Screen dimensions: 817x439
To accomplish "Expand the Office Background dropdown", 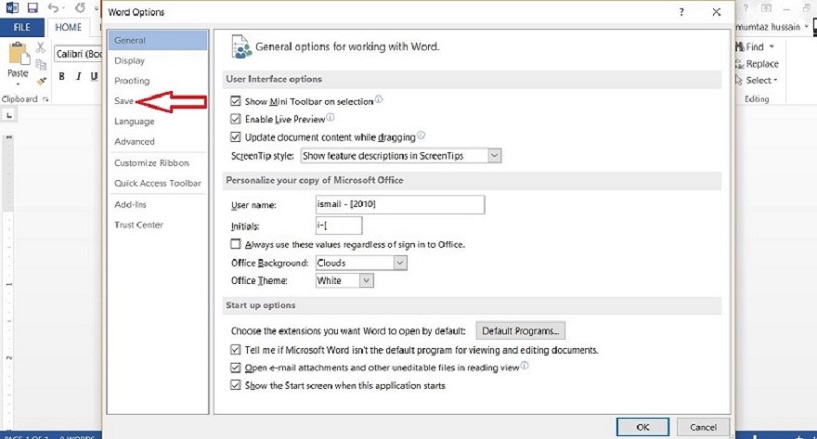I will (361, 263).
